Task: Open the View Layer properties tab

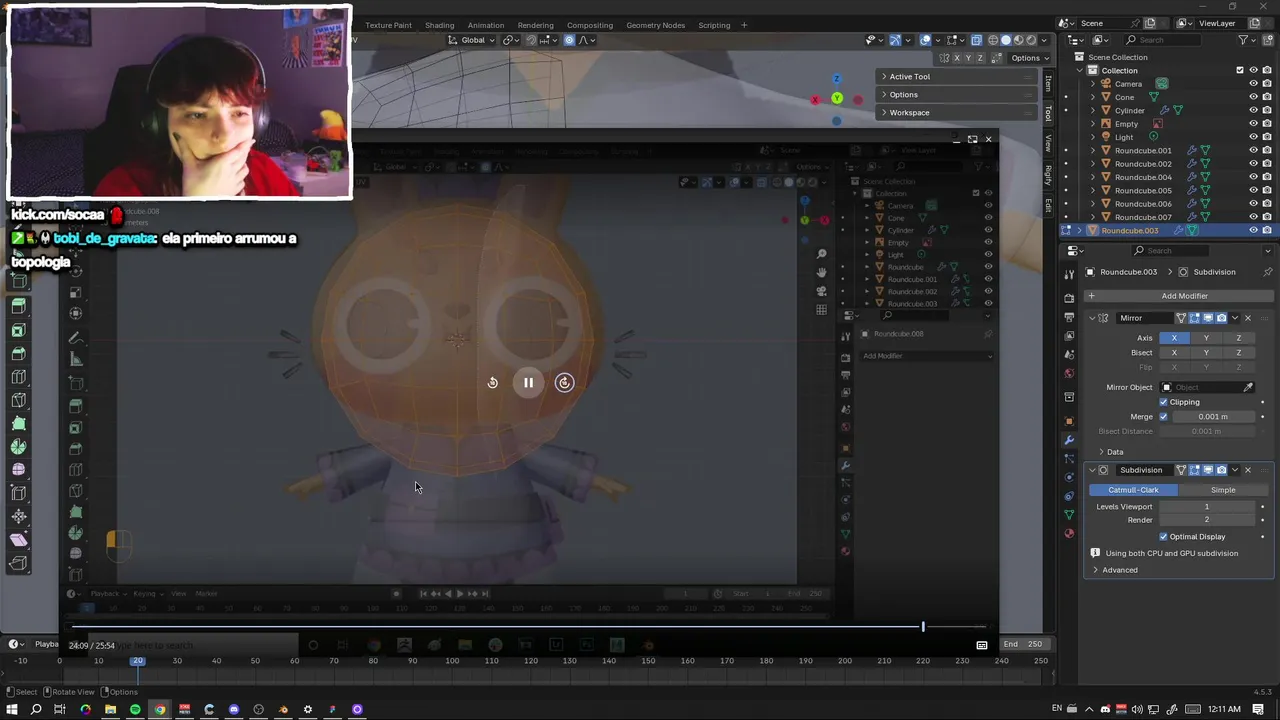Action: coord(1069,336)
